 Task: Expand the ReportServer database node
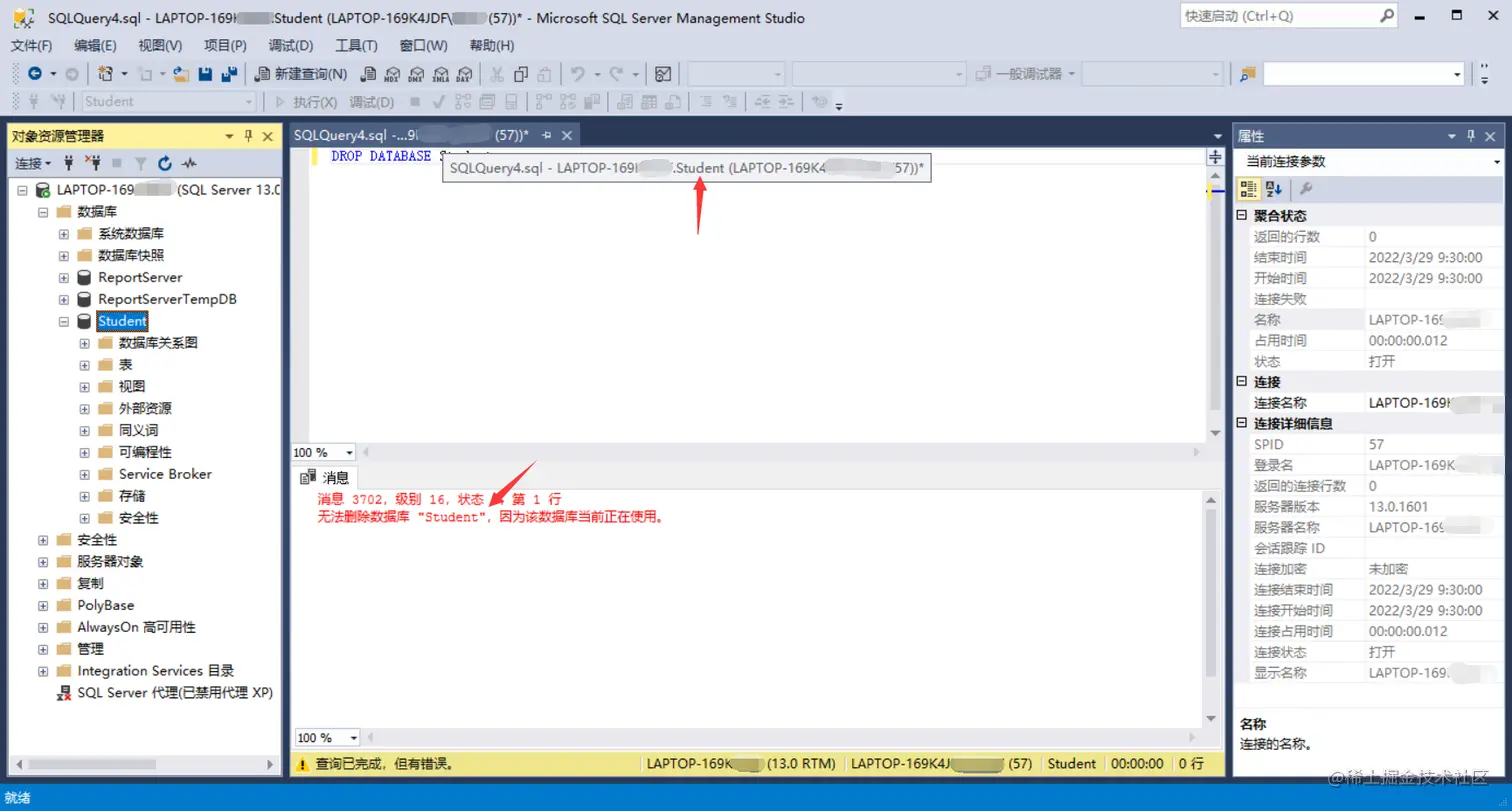[64, 277]
